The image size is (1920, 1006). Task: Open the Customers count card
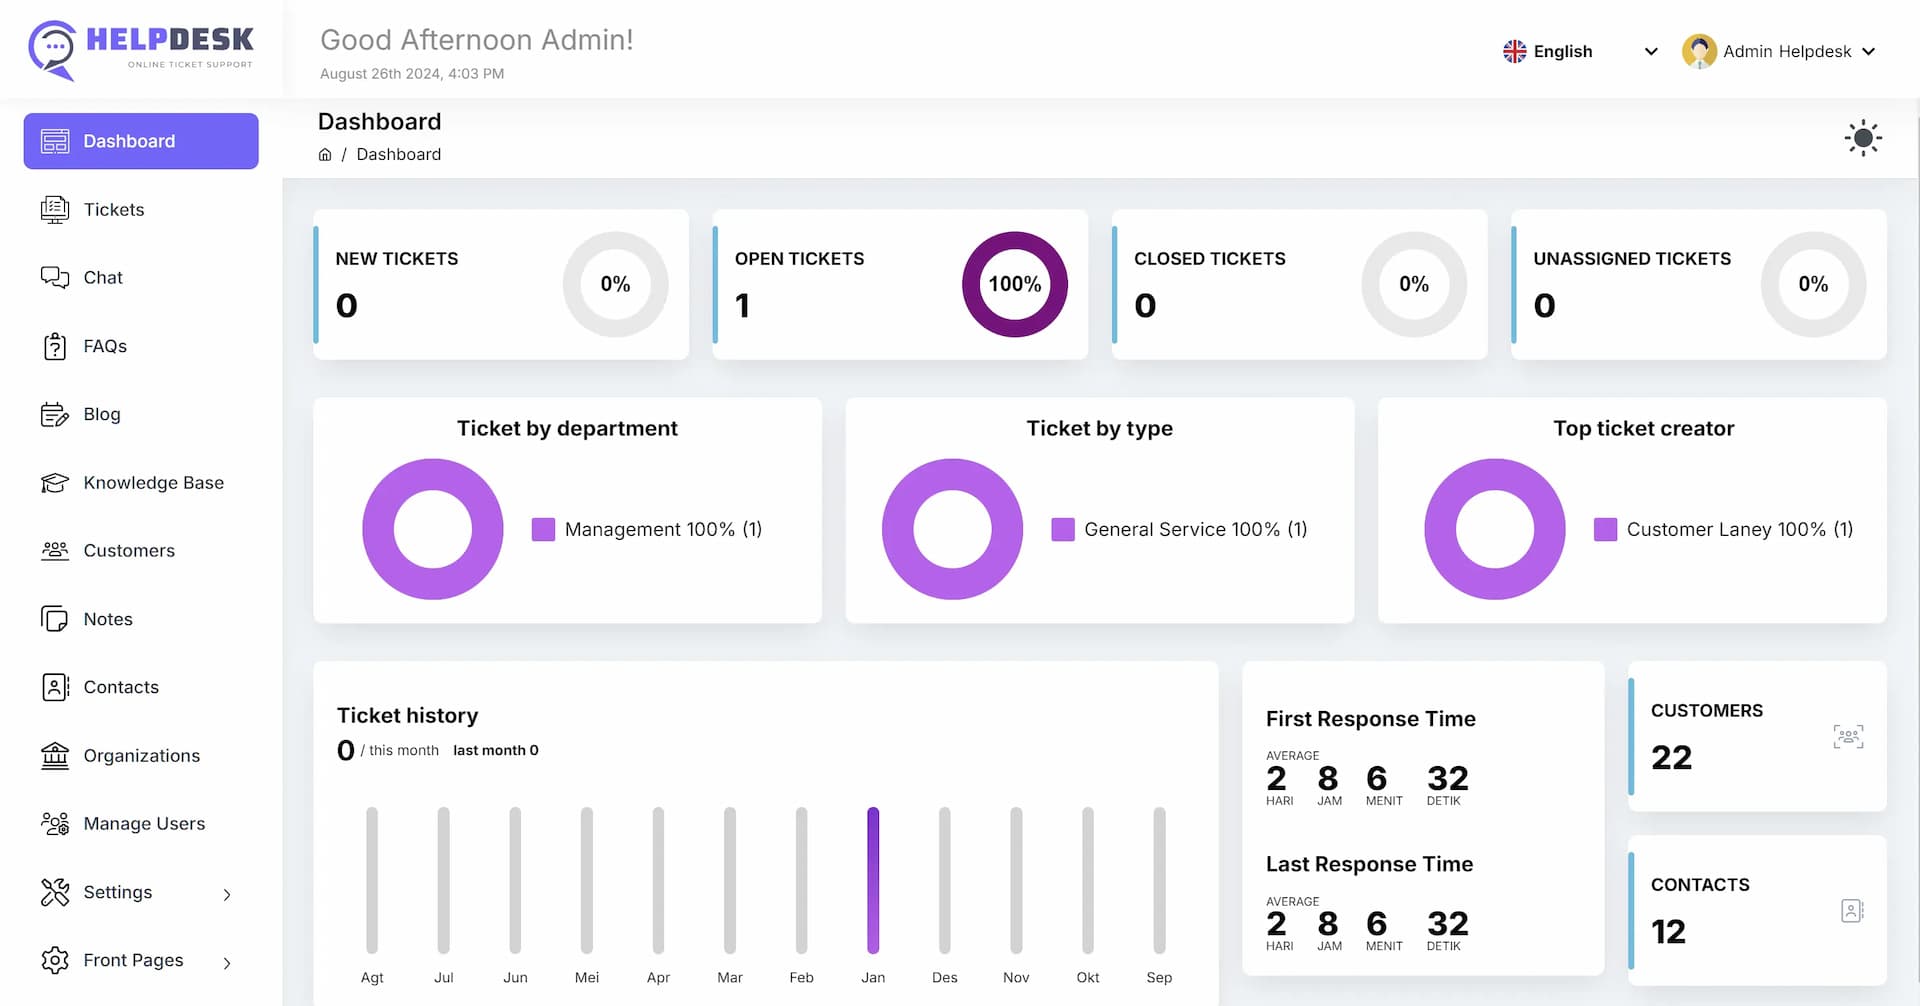pos(1757,736)
